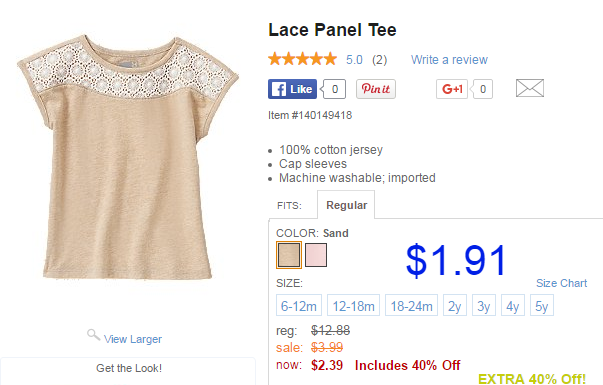Pick the 2y size option

pyautogui.click(x=455, y=305)
